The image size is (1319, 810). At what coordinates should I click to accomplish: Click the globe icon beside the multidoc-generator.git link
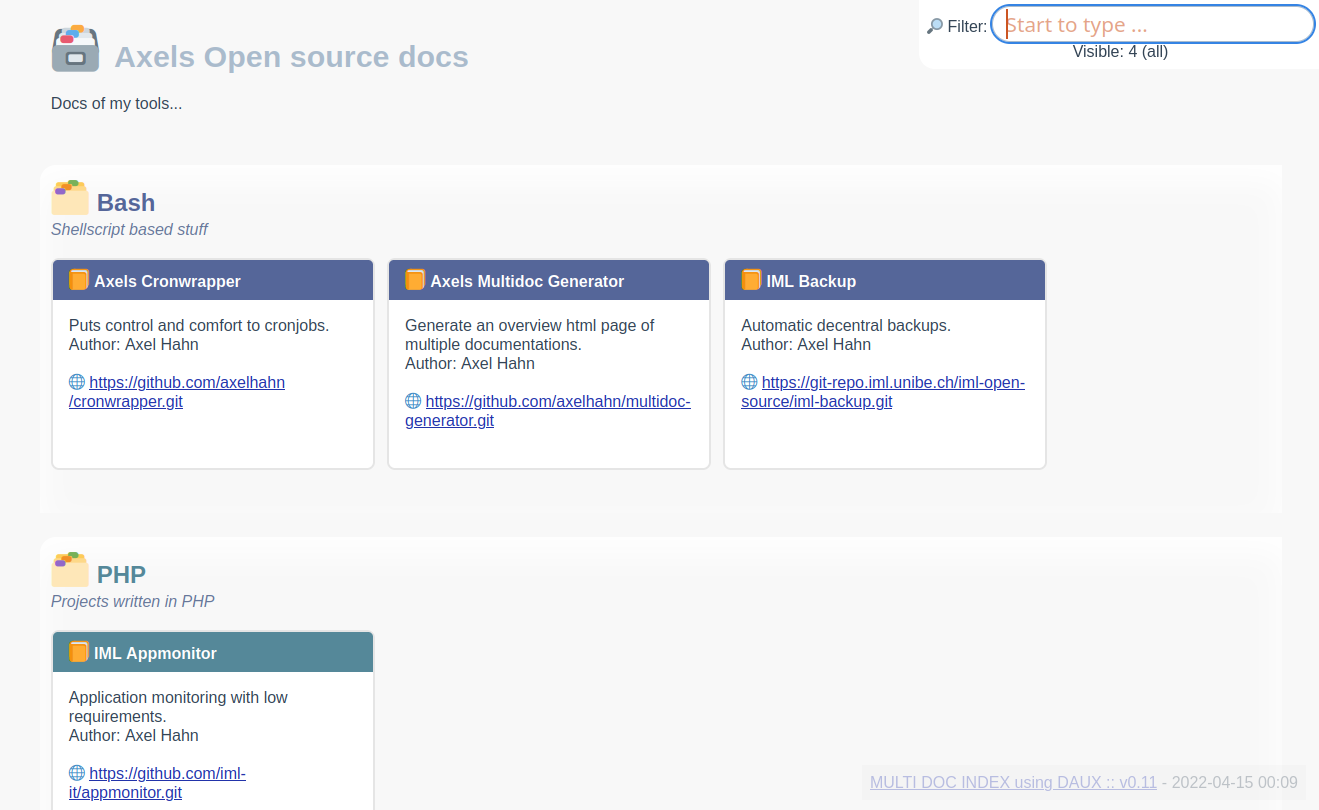pyautogui.click(x=413, y=401)
